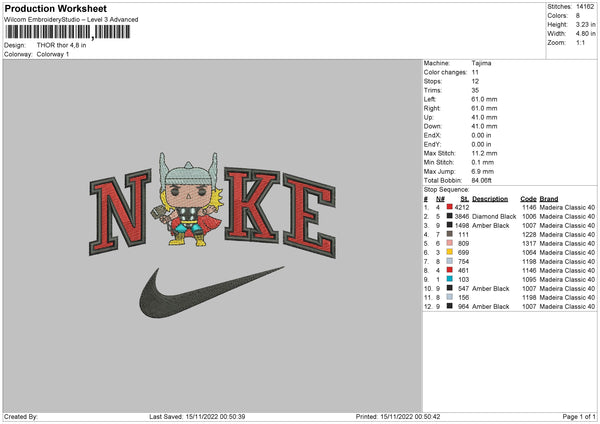Click the Colors value "8" at top right
600x424 pixels.
[x=578, y=16]
